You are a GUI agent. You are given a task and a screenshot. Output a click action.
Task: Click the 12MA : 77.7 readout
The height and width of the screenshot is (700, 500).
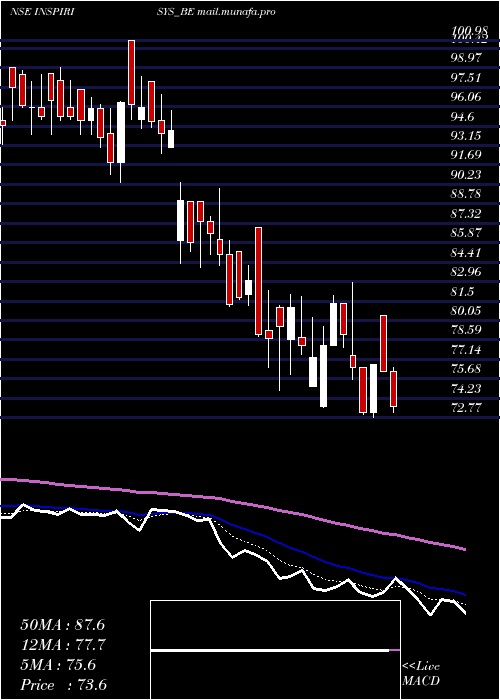click(x=62, y=645)
